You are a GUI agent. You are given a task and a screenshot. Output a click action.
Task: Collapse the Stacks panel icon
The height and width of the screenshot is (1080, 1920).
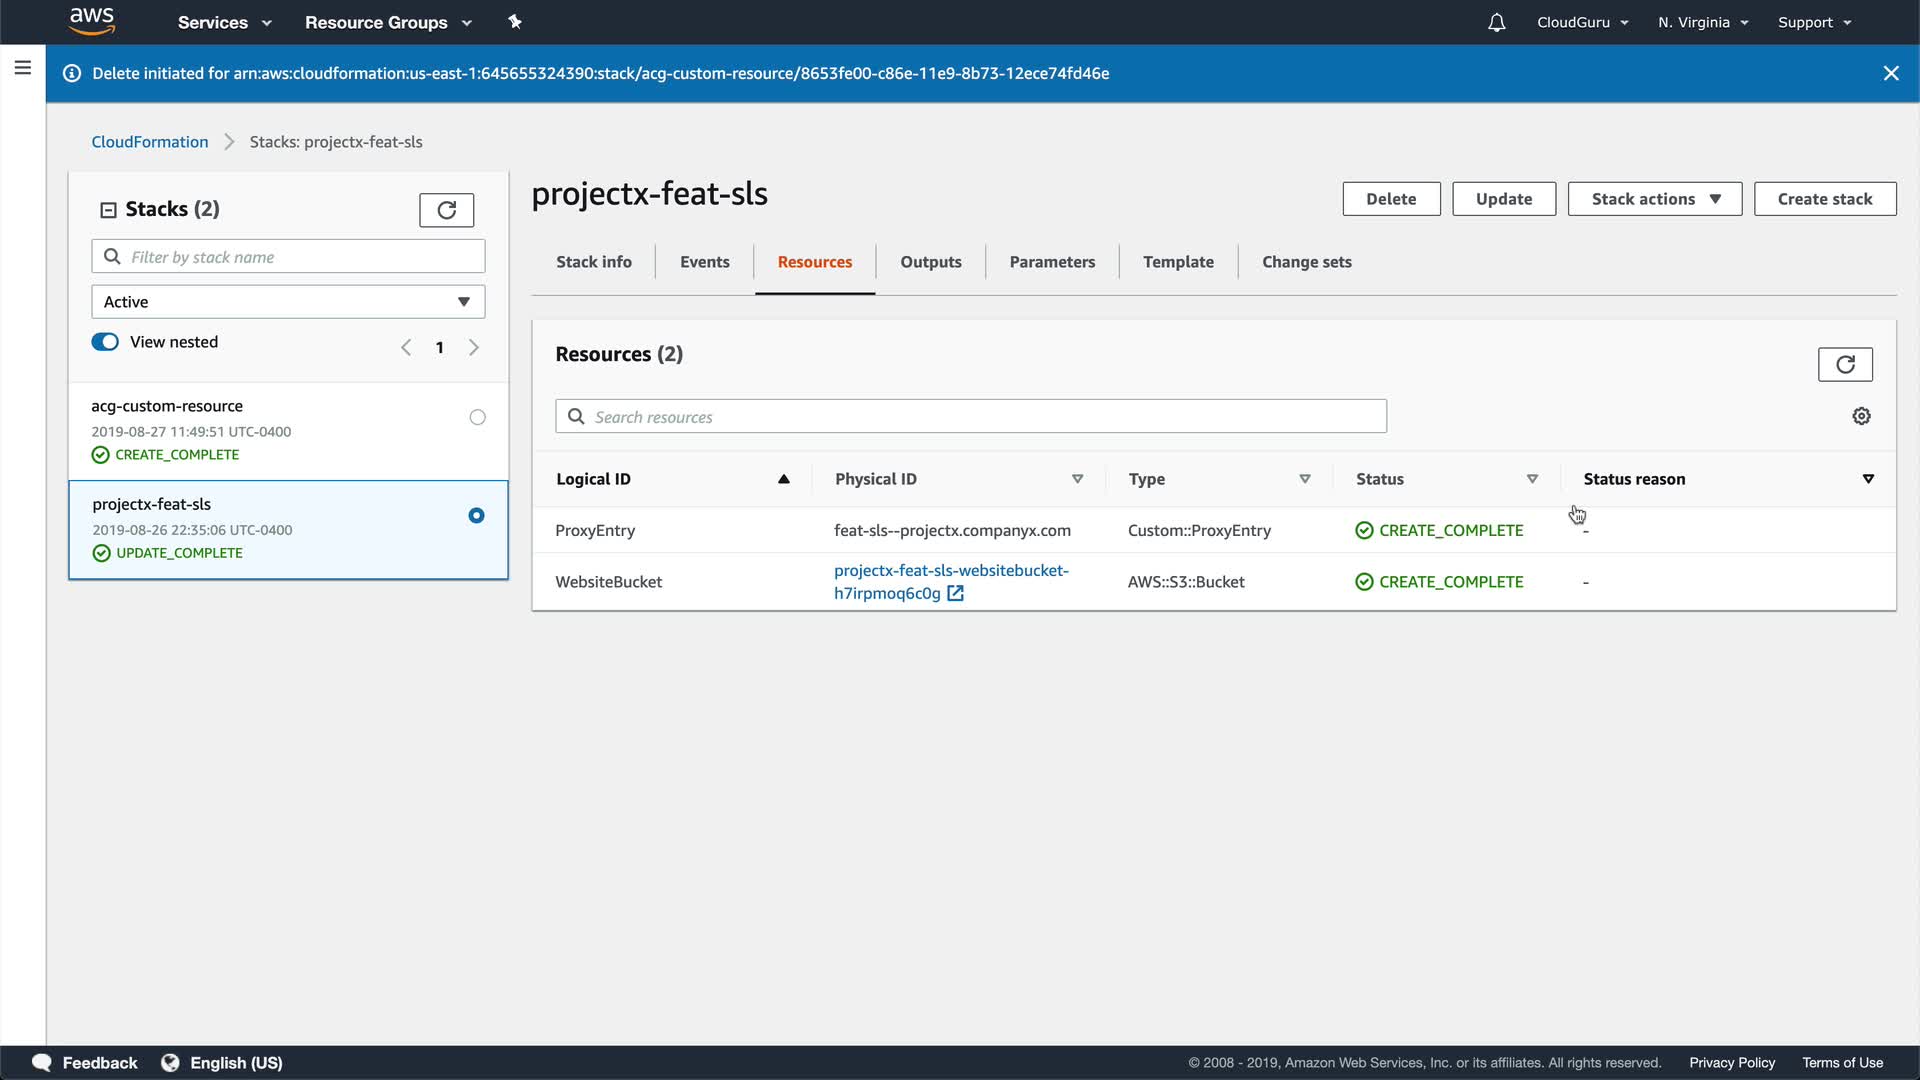coord(108,210)
